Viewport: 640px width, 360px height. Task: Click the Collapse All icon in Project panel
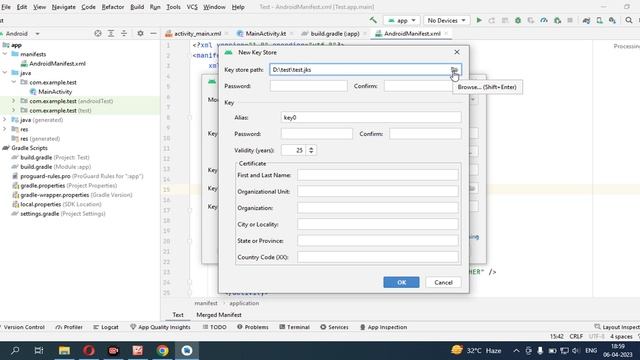tap(124, 33)
